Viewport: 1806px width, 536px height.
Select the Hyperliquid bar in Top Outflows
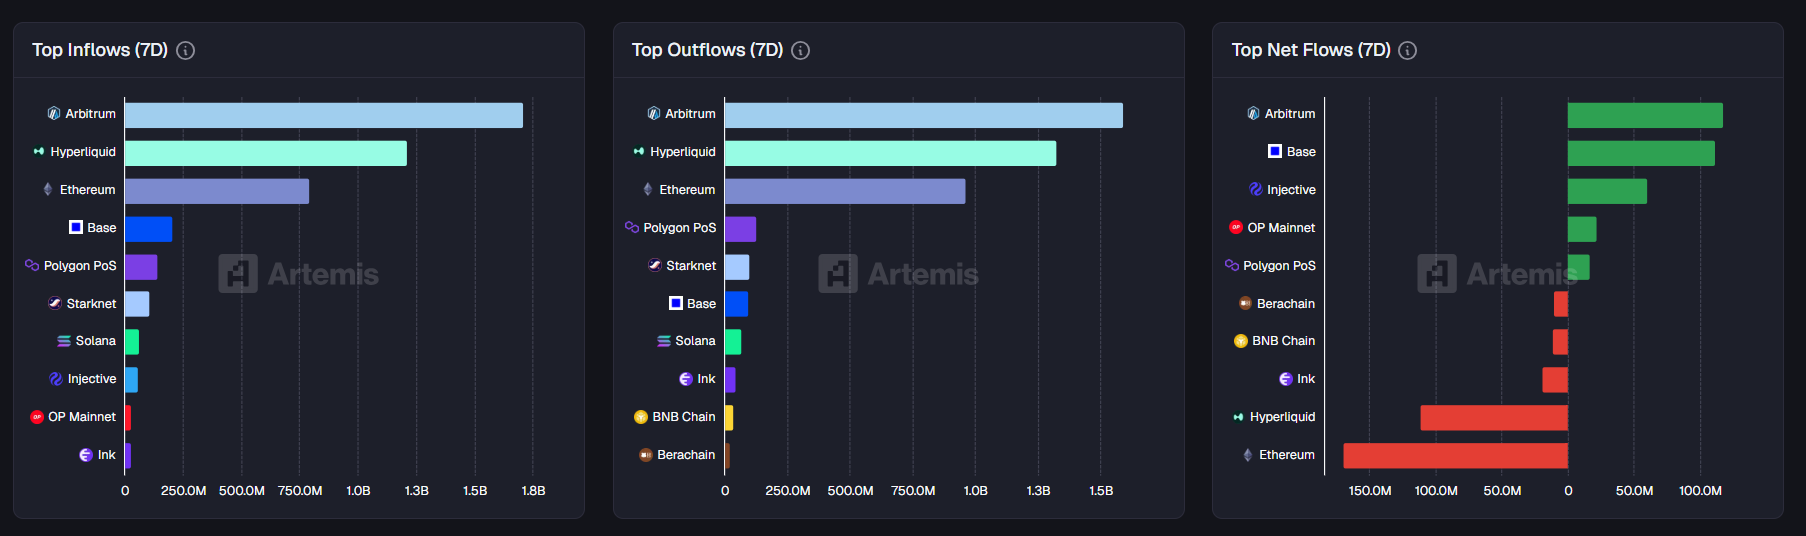890,153
